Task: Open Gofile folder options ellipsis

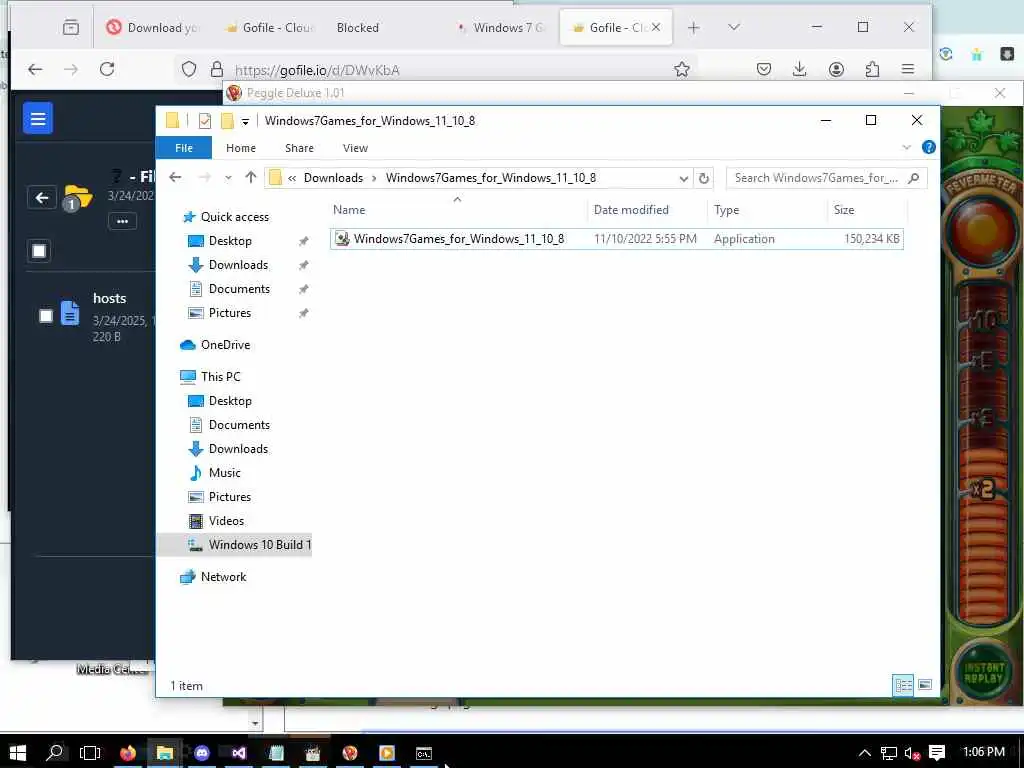Action: 122,221
